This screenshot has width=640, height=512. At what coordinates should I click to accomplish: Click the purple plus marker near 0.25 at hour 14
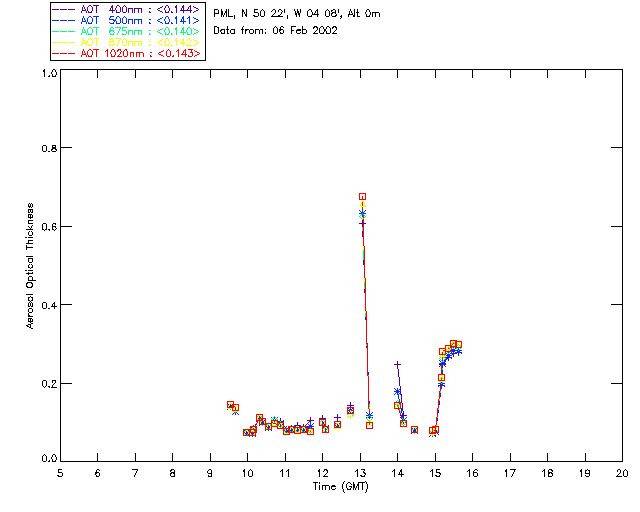pyautogui.click(x=397, y=364)
